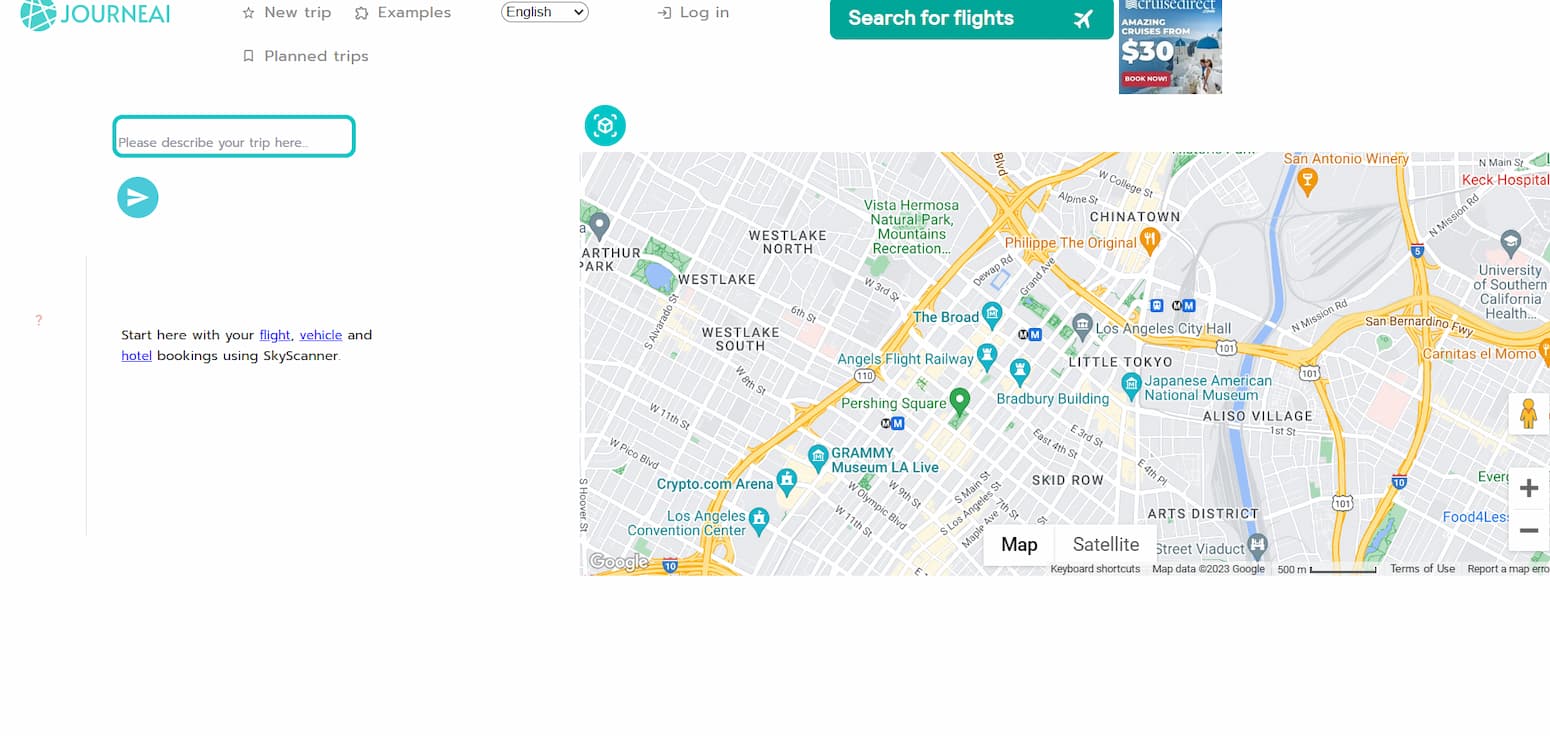Open the English language dropdown
The image size is (1550, 736).
click(545, 12)
